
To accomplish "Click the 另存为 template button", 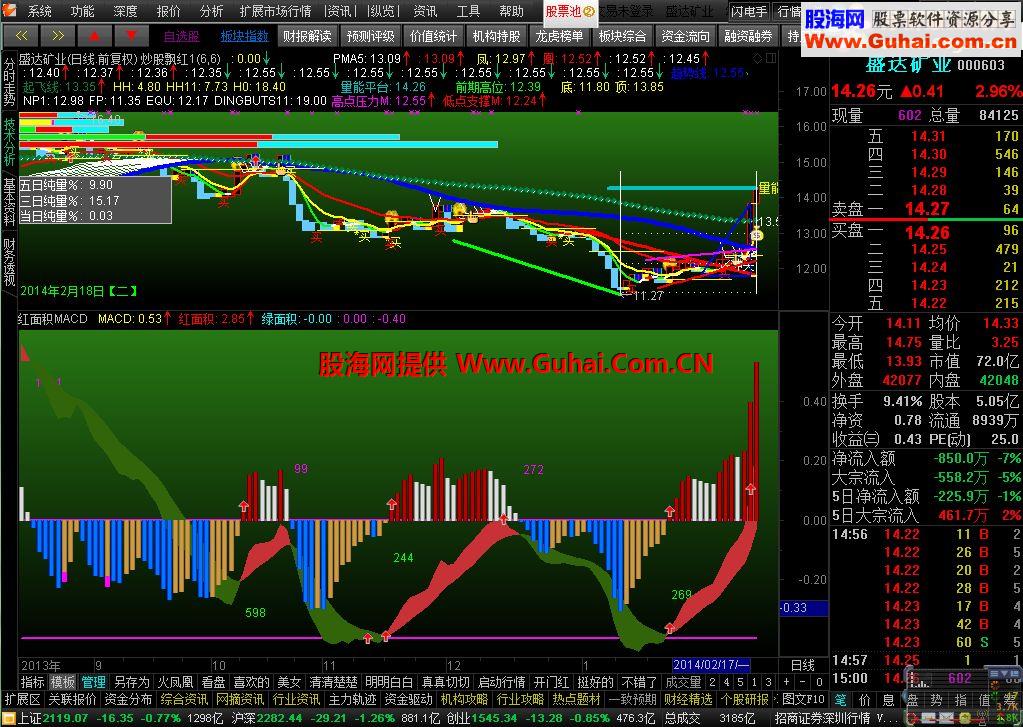I will 132,683.
